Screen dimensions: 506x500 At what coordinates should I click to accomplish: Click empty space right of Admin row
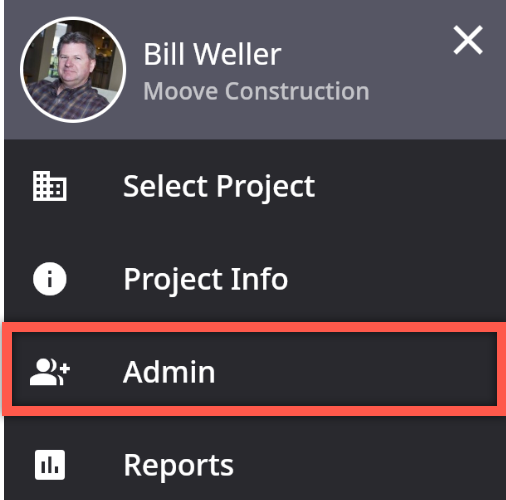click(x=367, y=370)
